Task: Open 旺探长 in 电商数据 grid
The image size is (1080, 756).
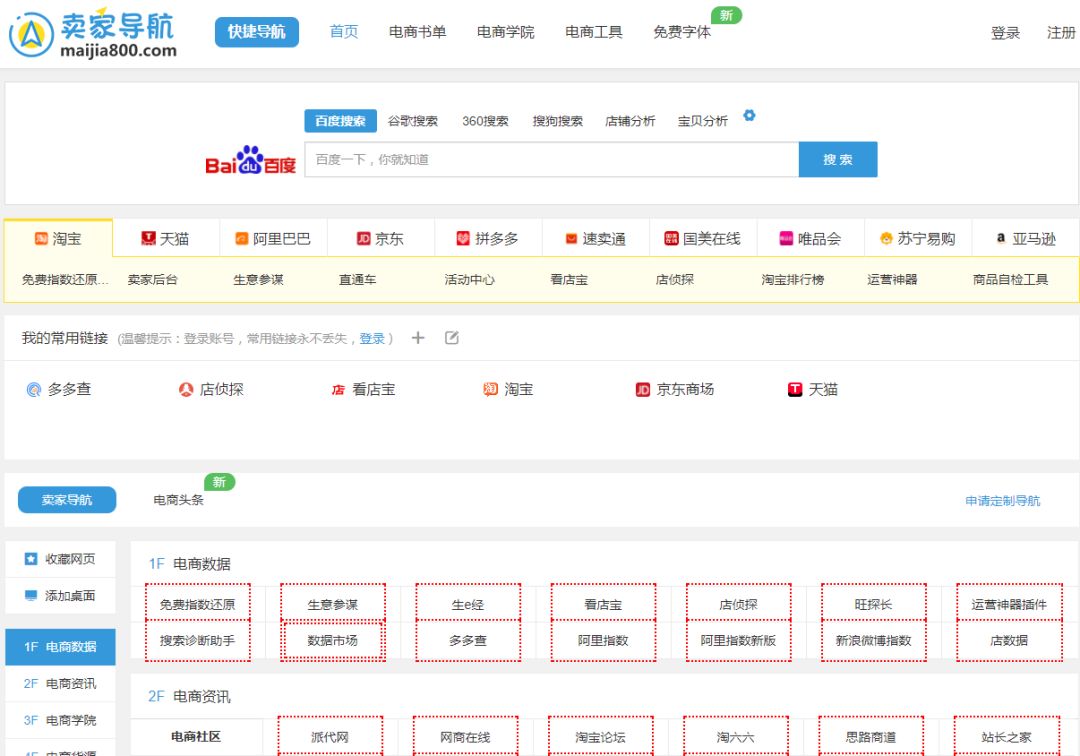Action: click(x=873, y=604)
